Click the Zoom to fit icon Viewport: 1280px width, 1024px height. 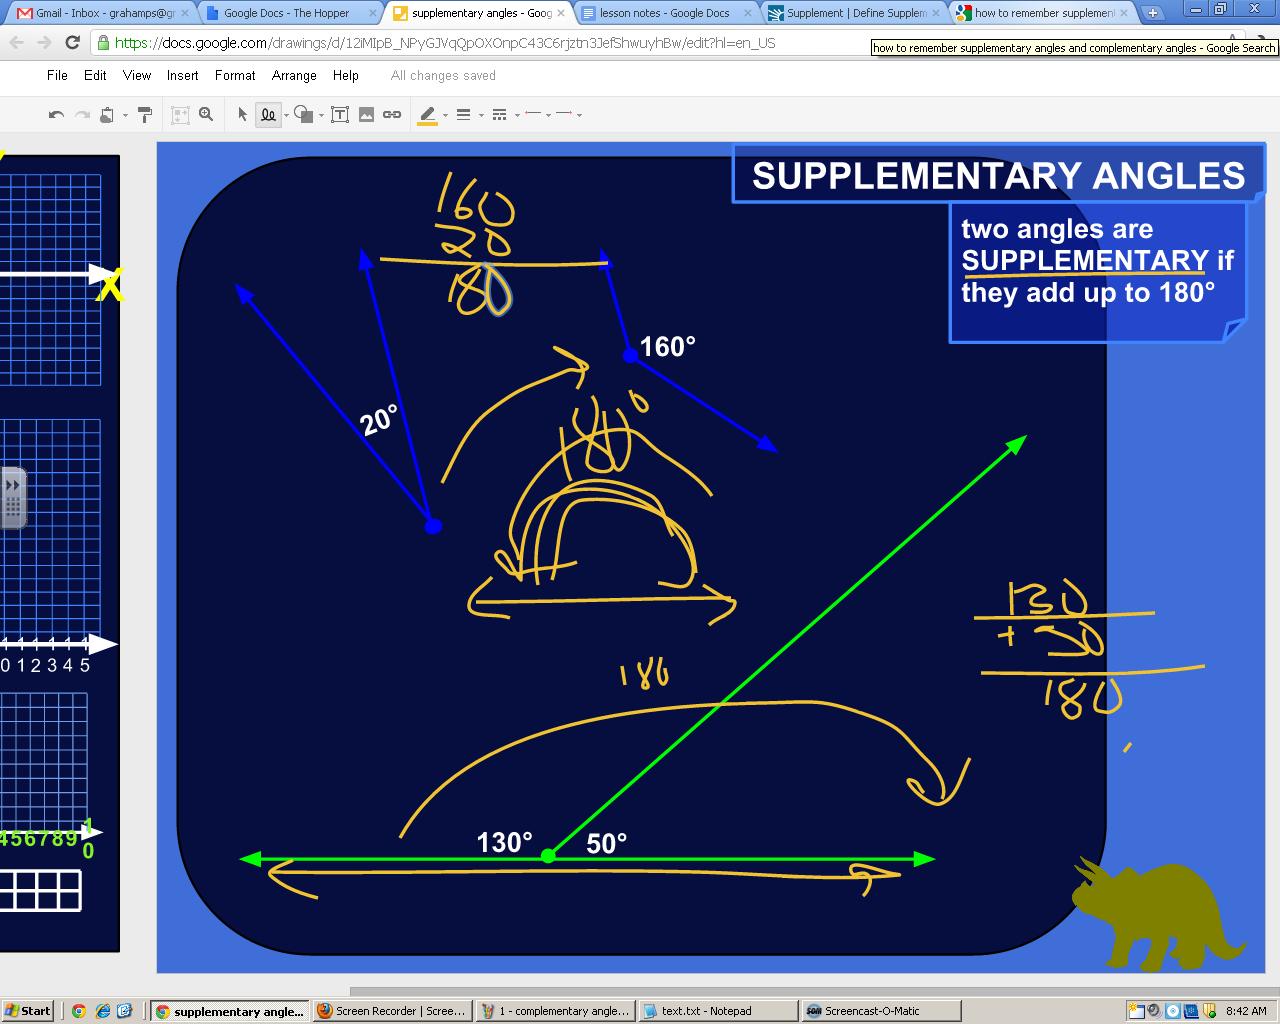coord(180,115)
